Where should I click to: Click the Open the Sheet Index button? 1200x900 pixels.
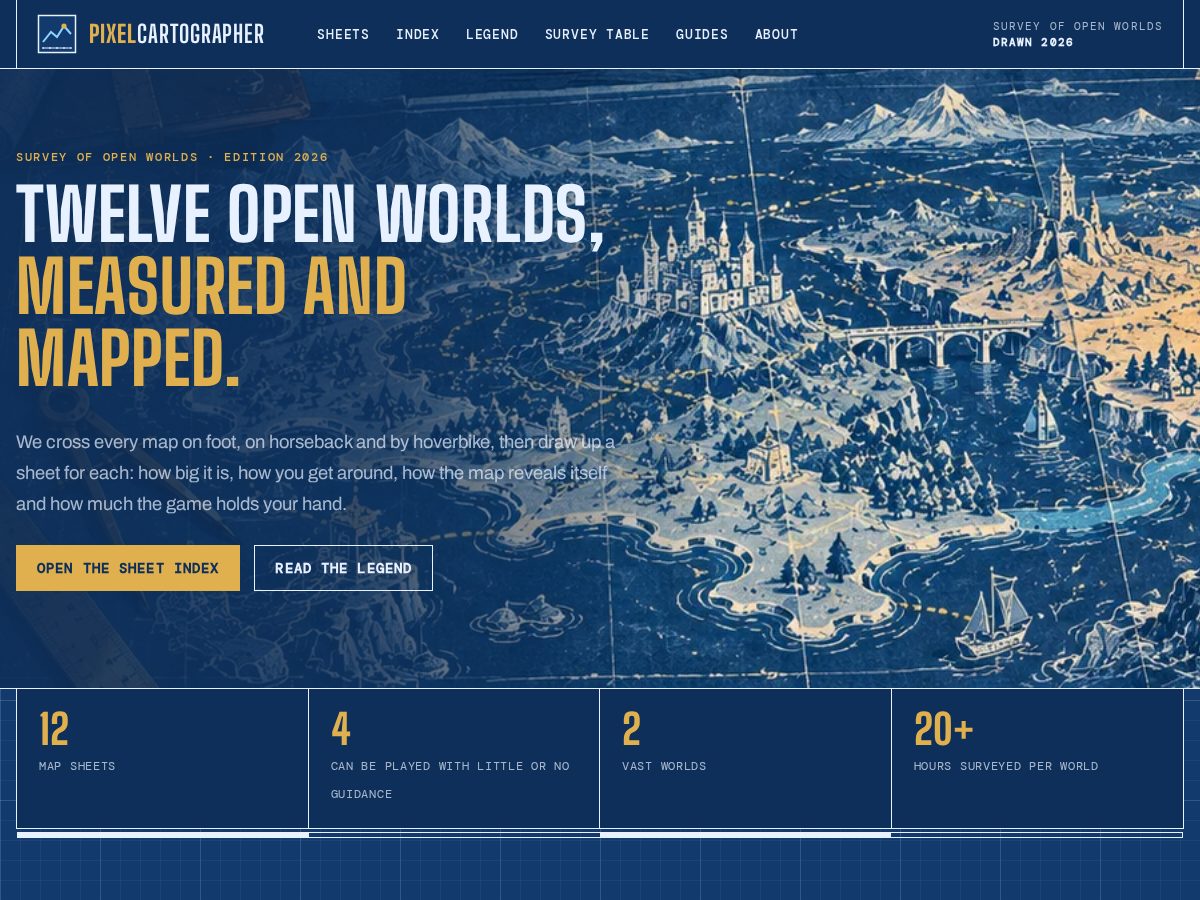(x=128, y=568)
